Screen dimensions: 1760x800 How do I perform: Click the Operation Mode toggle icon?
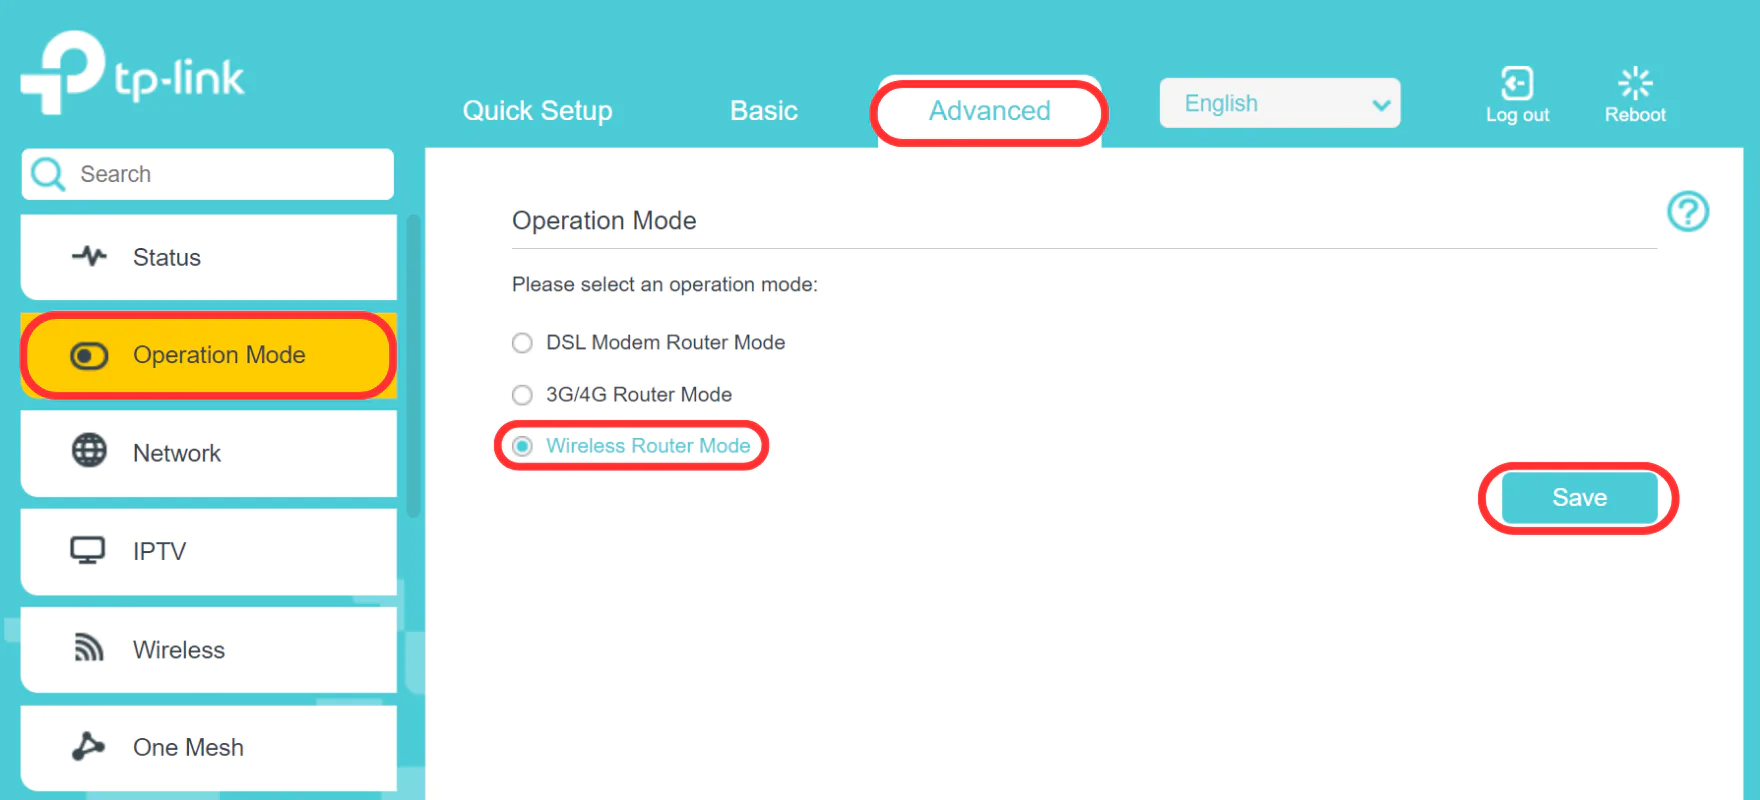89,356
